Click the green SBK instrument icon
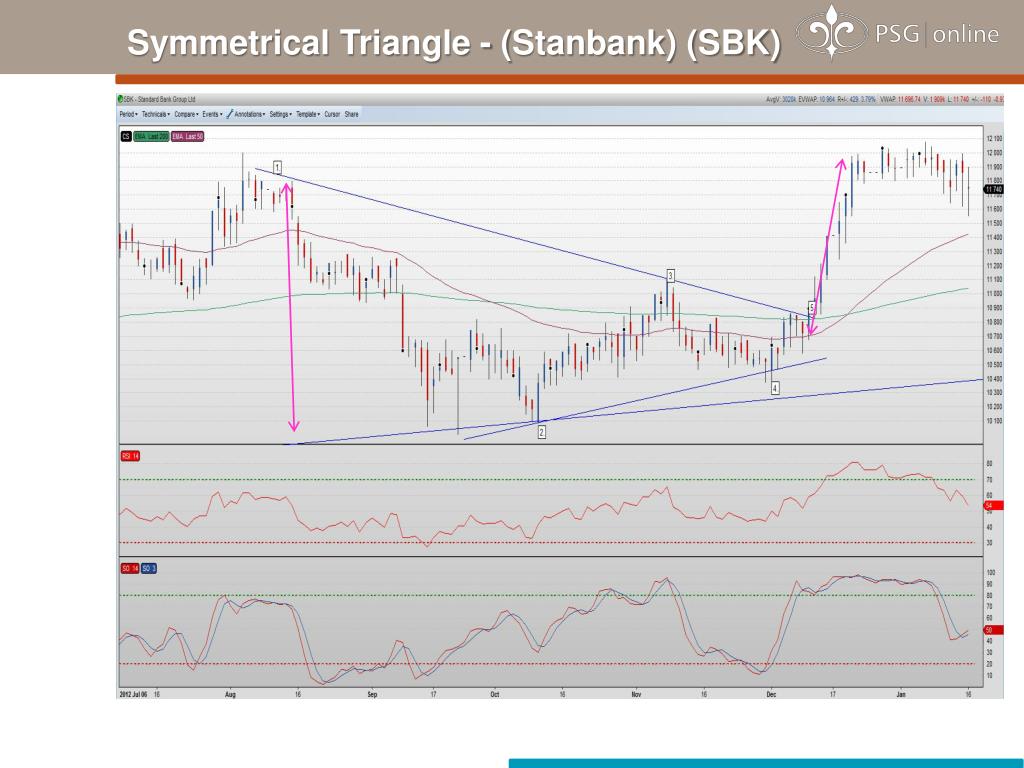 pyautogui.click(x=120, y=99)
